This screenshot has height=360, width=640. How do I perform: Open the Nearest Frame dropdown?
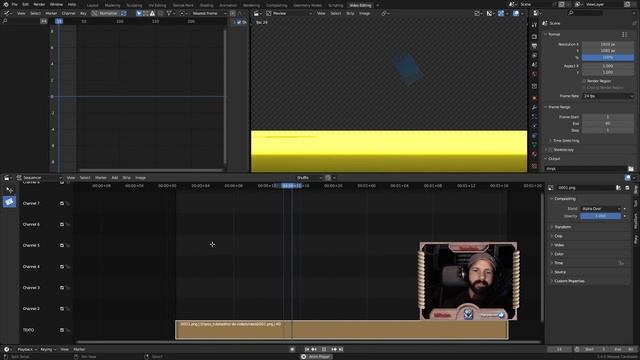pos(209,13)
